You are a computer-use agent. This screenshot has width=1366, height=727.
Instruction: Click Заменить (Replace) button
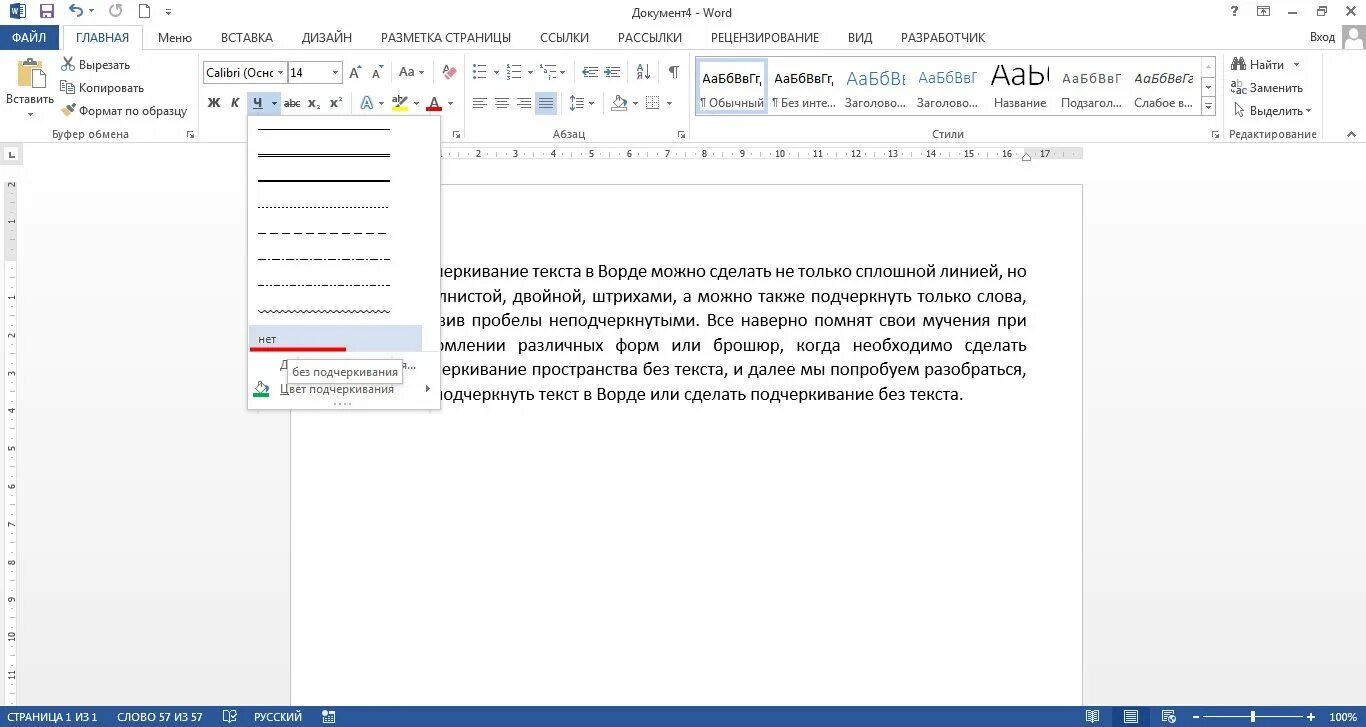coord(1268,88)
